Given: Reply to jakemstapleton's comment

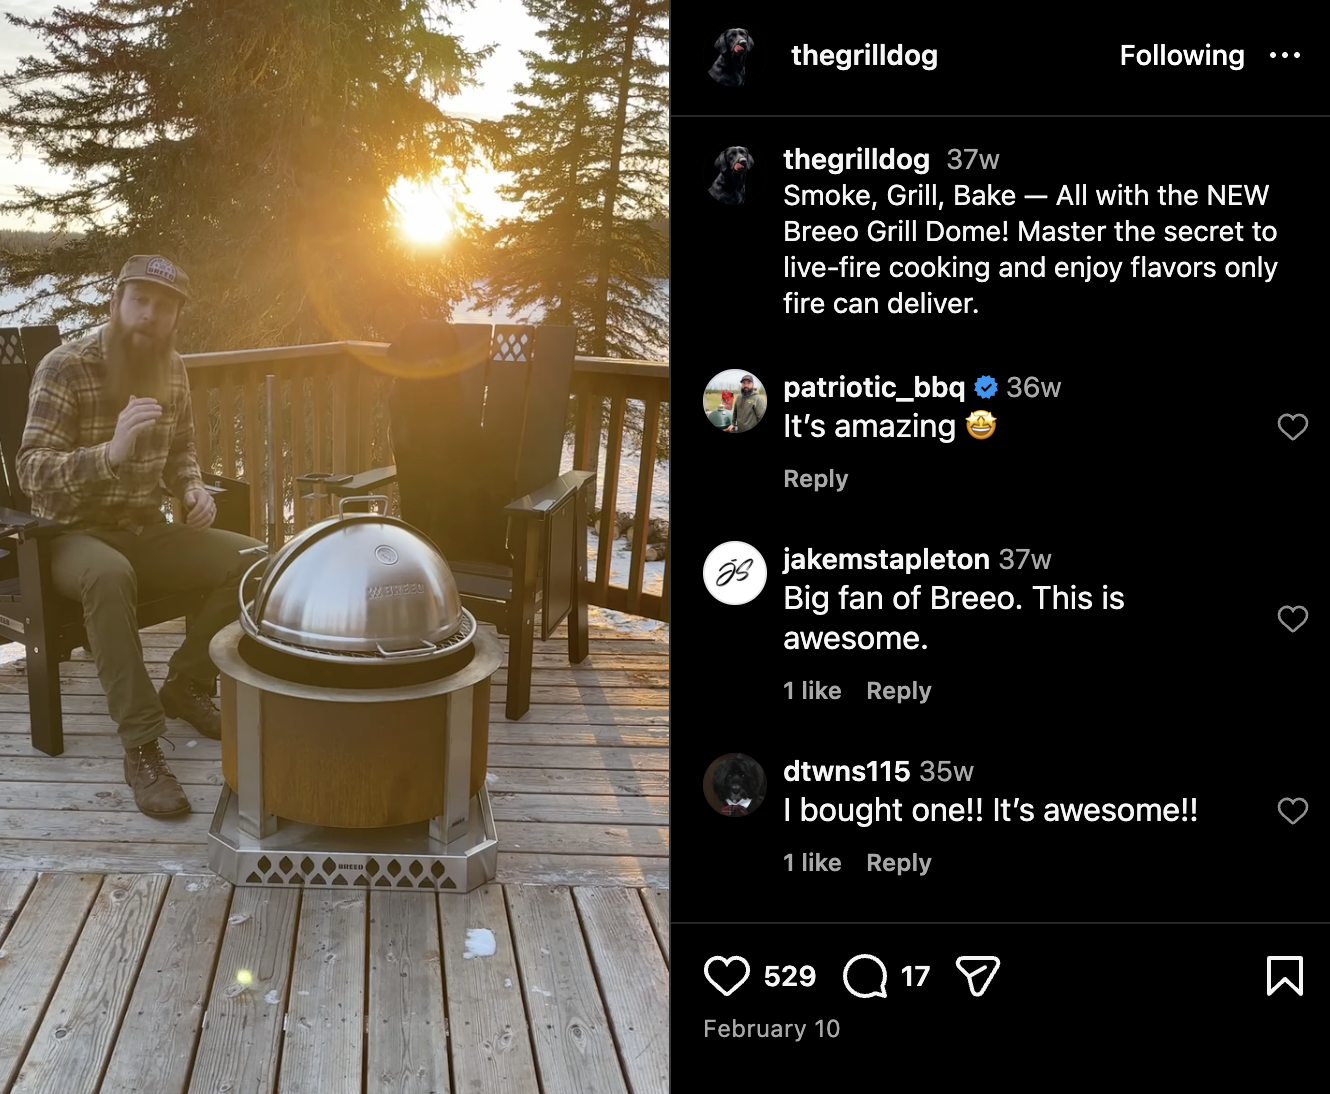Looking at the screenshot, I should click(x=899, y=691).
